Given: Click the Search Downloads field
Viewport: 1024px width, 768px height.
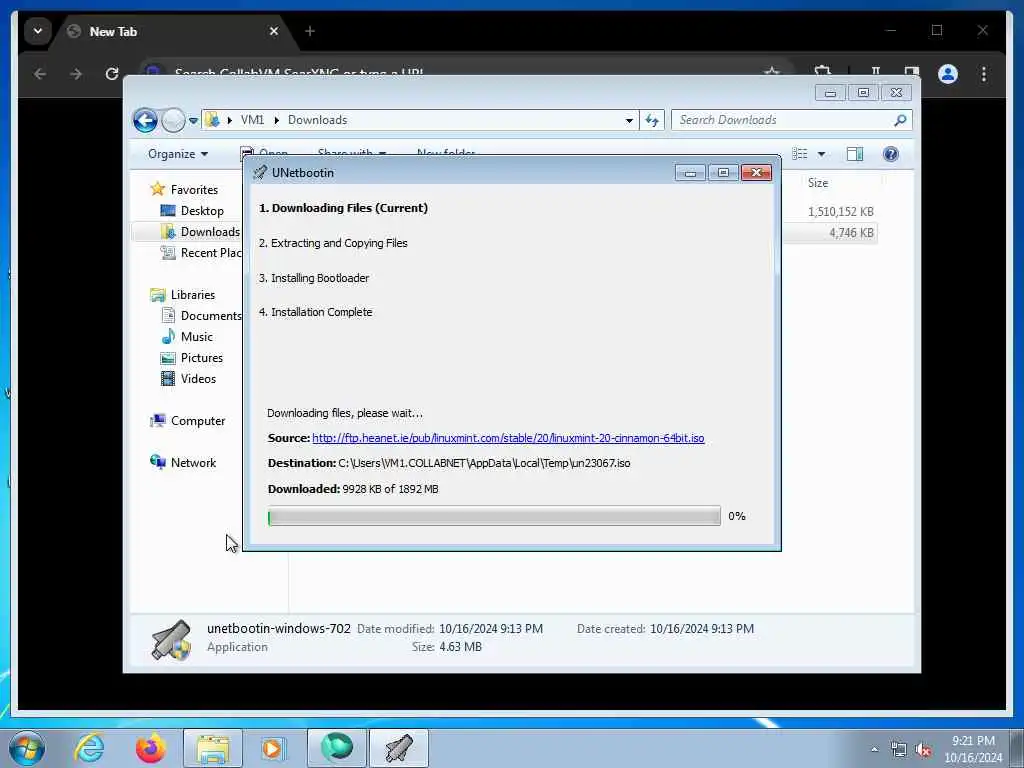Looking at the screenshot, I should tap(791, 120).
